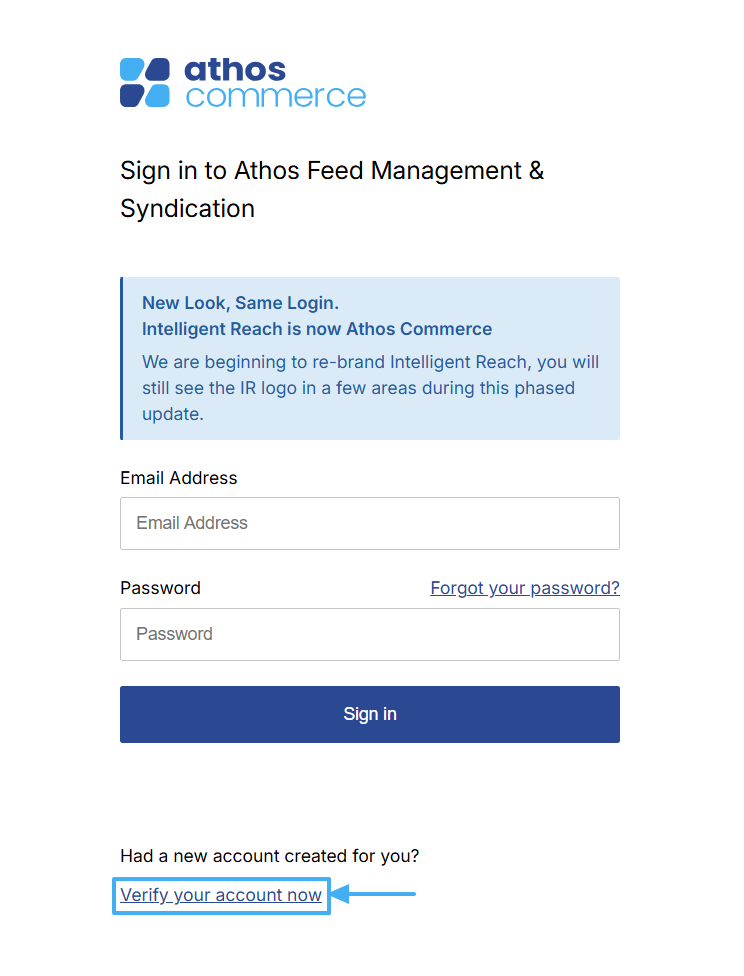Click "Had a new account created for you?" text
Viewport: 744px width, 976px height.
269,856
